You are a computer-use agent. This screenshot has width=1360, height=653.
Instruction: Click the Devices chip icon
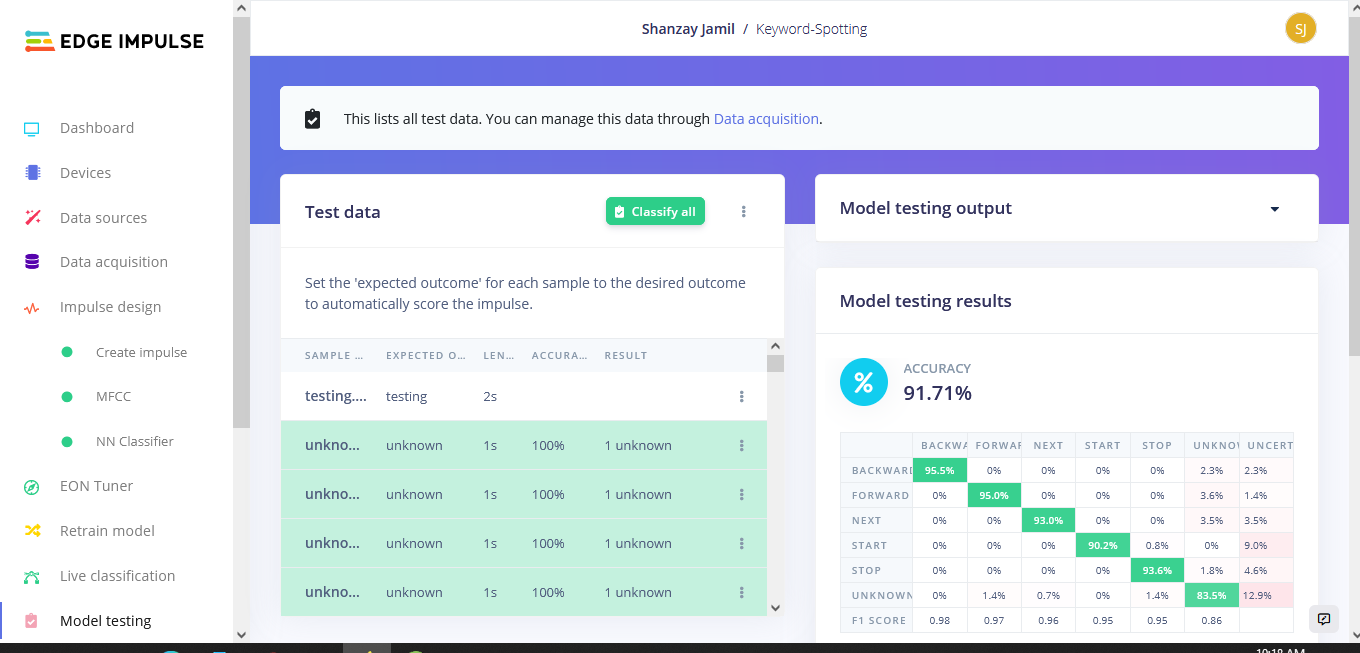[x=32, y=173]
